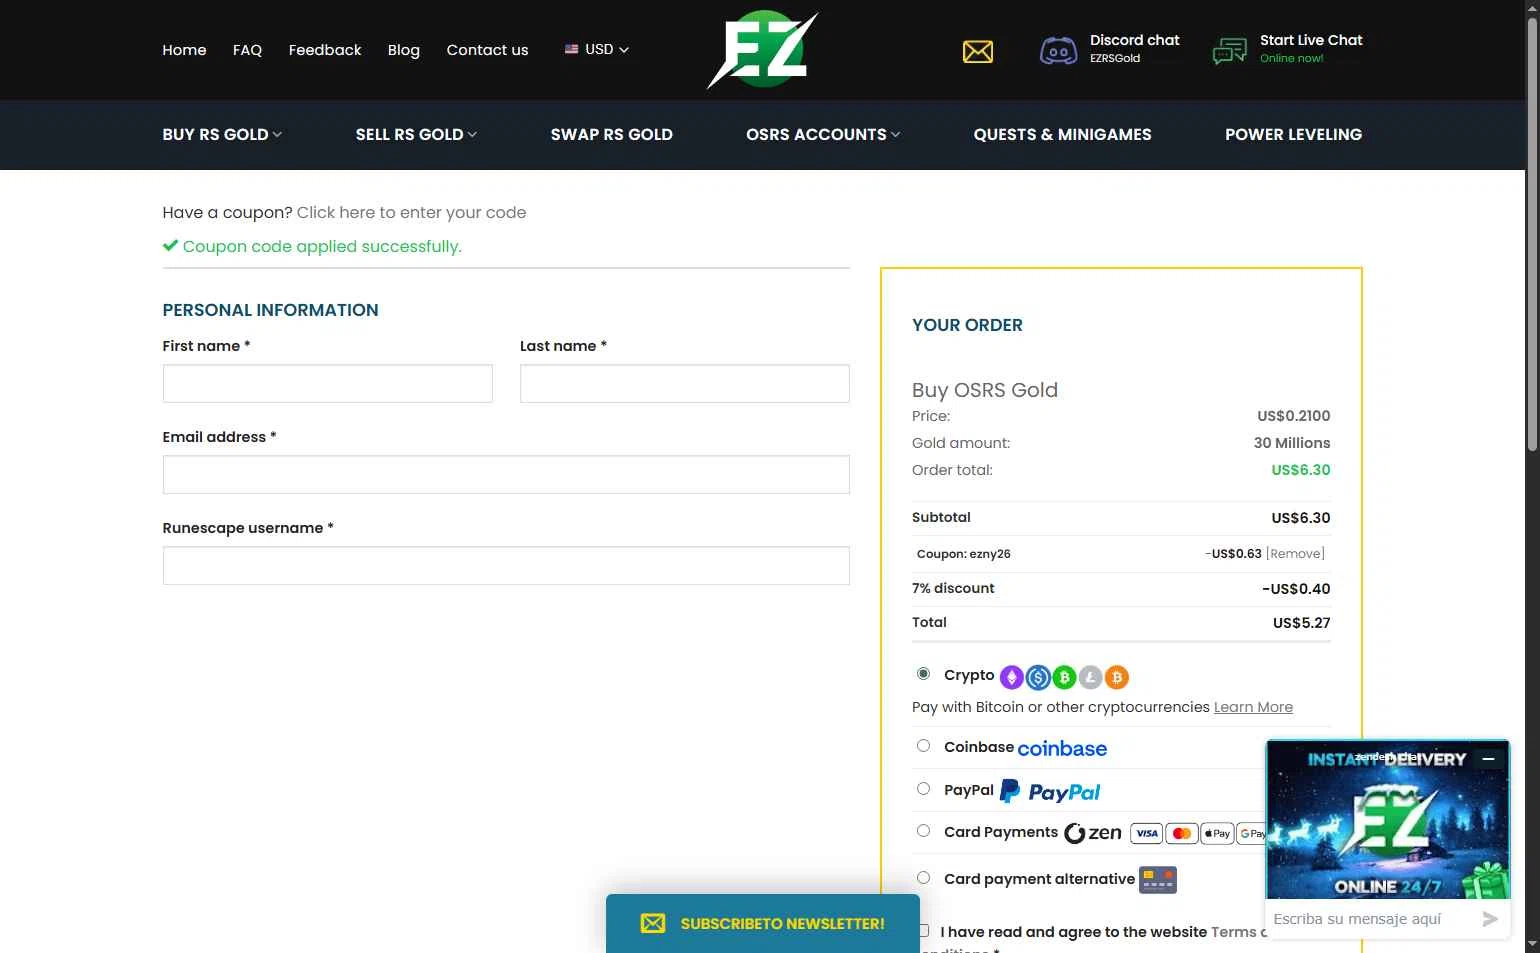Select Card payment alternative option

(923, 878)
